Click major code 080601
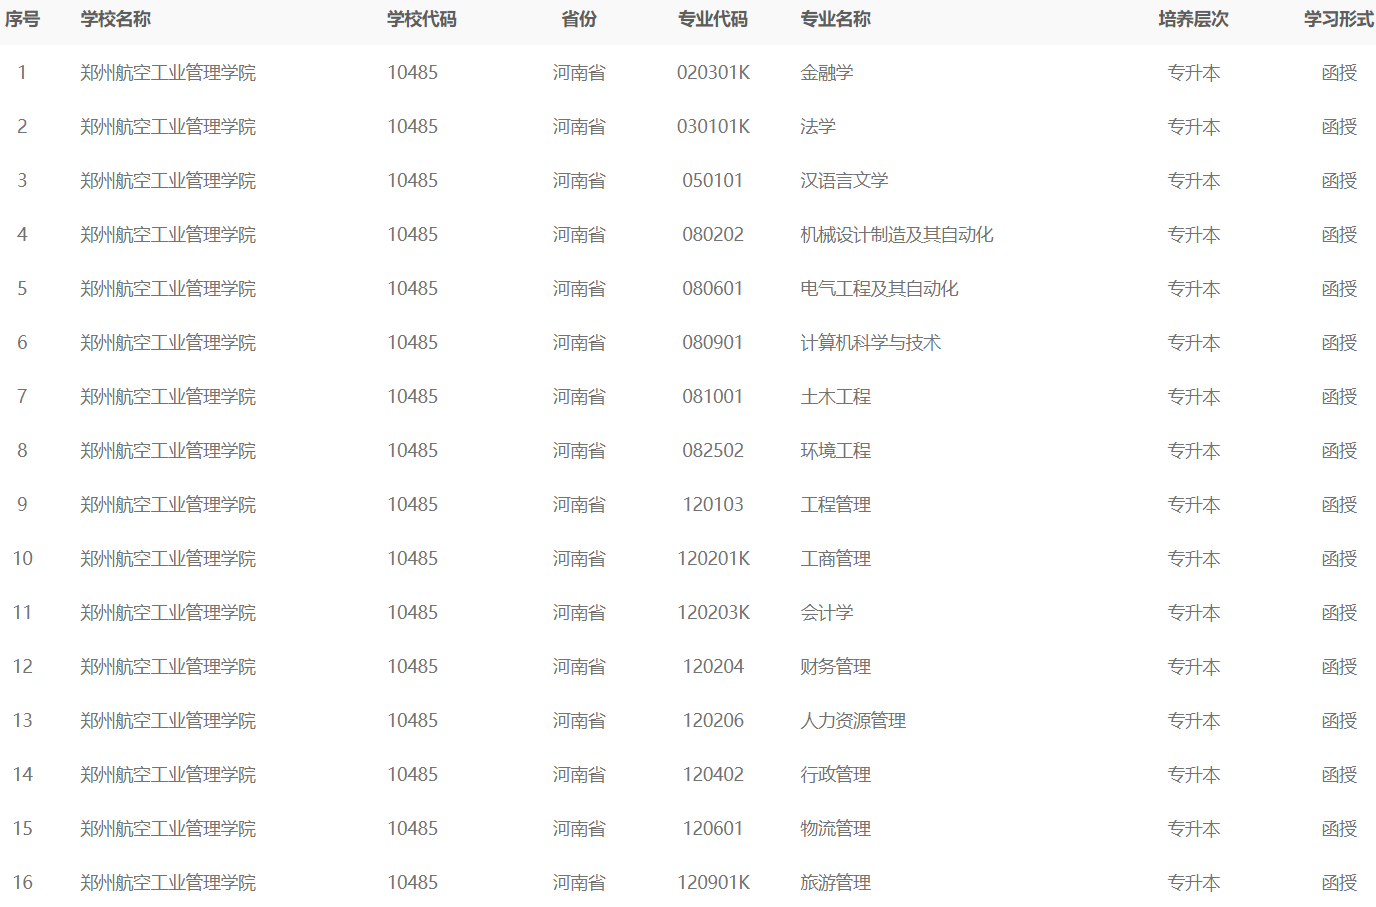This screenshot has width=1376, height=907. [713, 289]
